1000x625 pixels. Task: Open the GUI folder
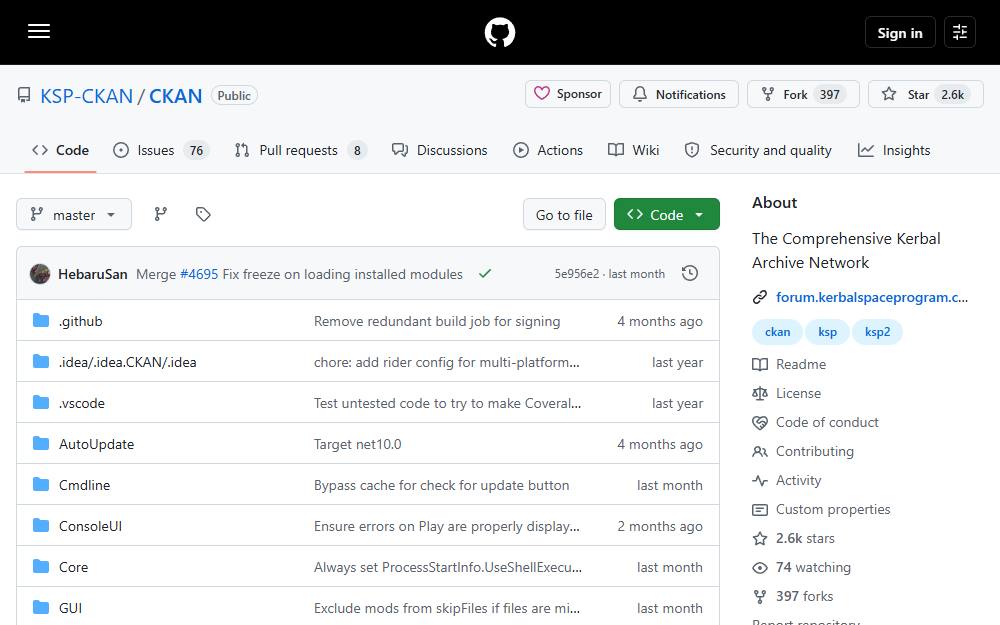point(70,608)
